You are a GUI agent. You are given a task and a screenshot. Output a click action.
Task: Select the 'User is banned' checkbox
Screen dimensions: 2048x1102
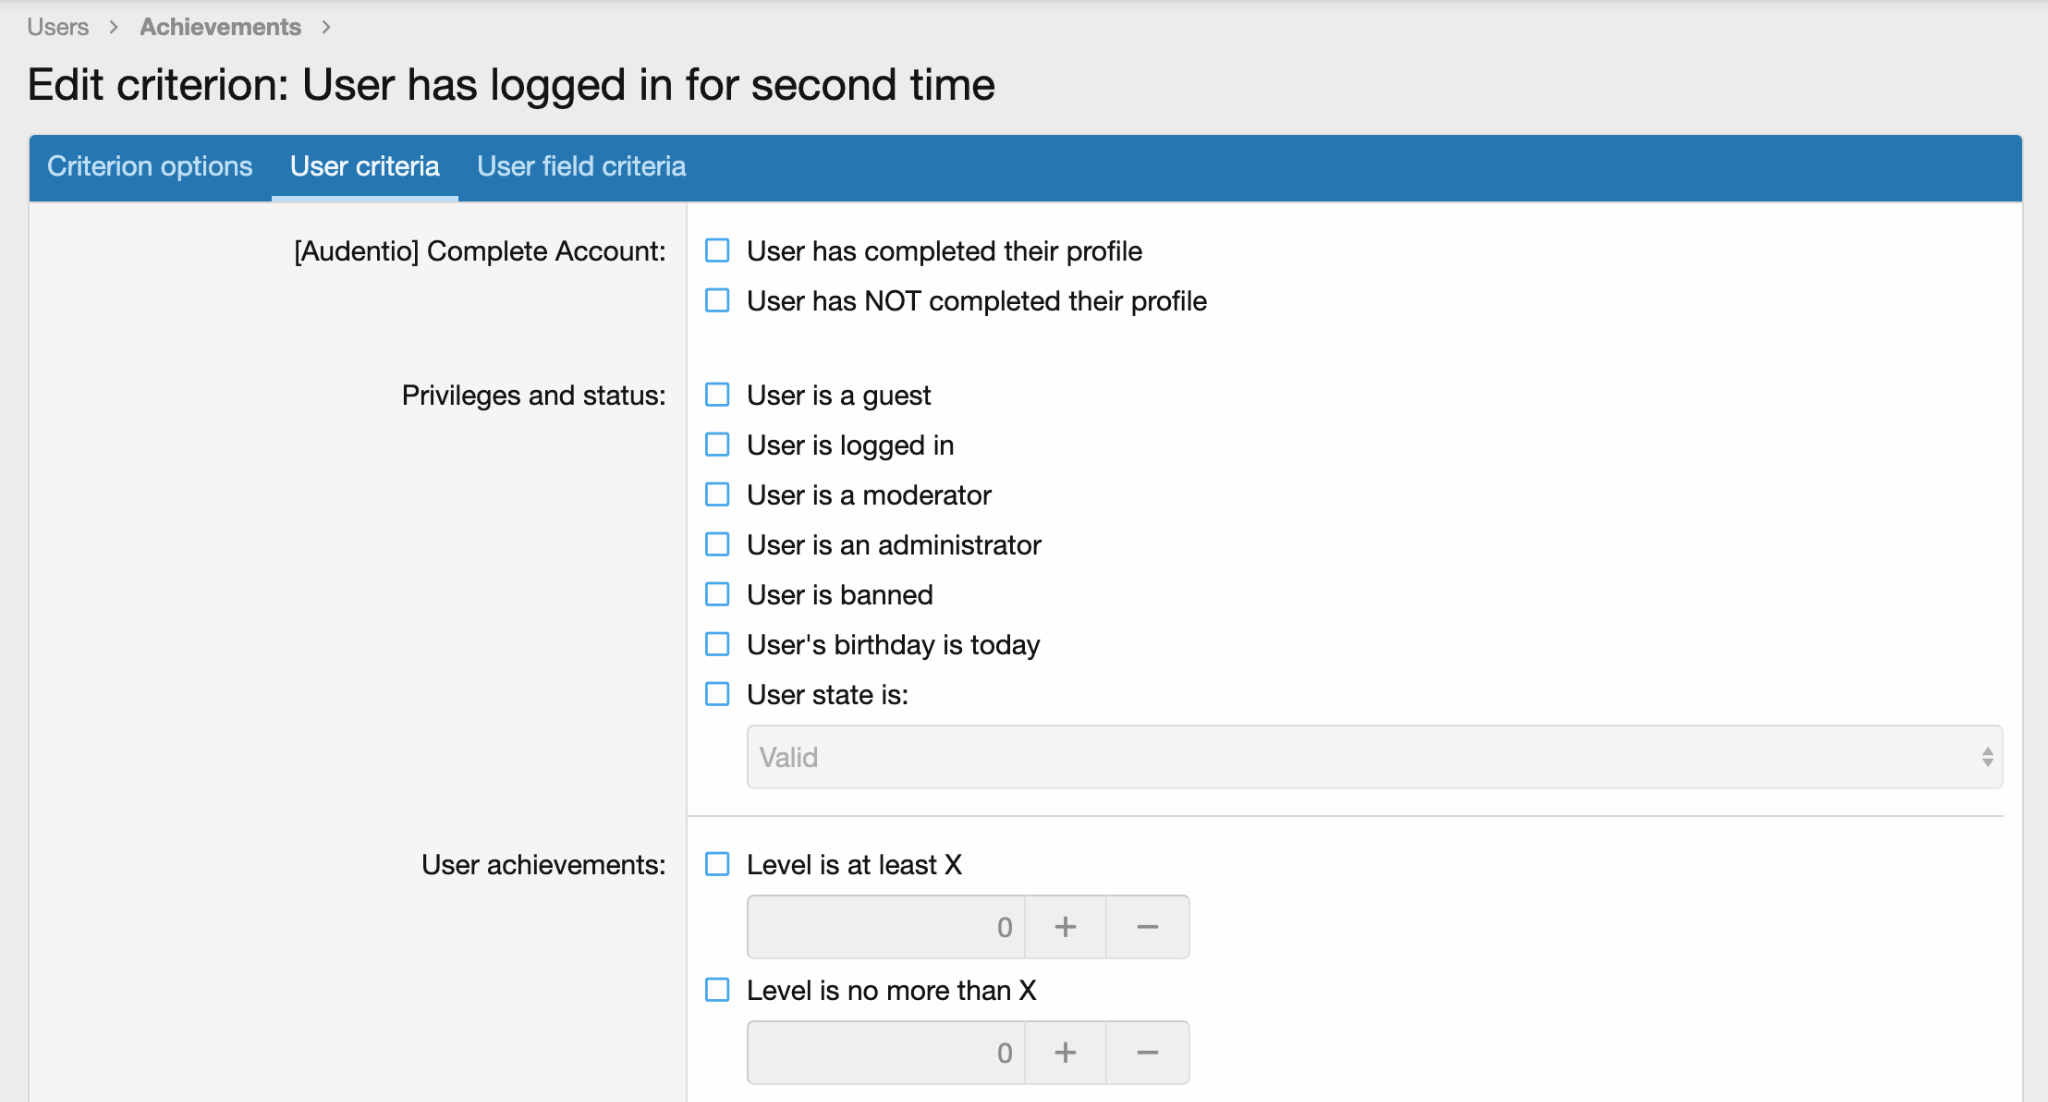tap(717, 595)
